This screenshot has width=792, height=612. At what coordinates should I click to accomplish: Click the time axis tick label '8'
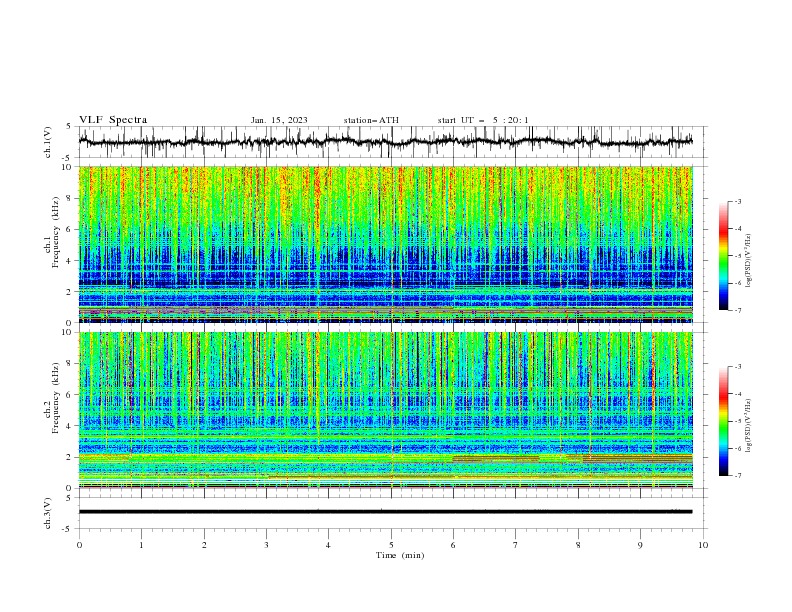point(578,545)
